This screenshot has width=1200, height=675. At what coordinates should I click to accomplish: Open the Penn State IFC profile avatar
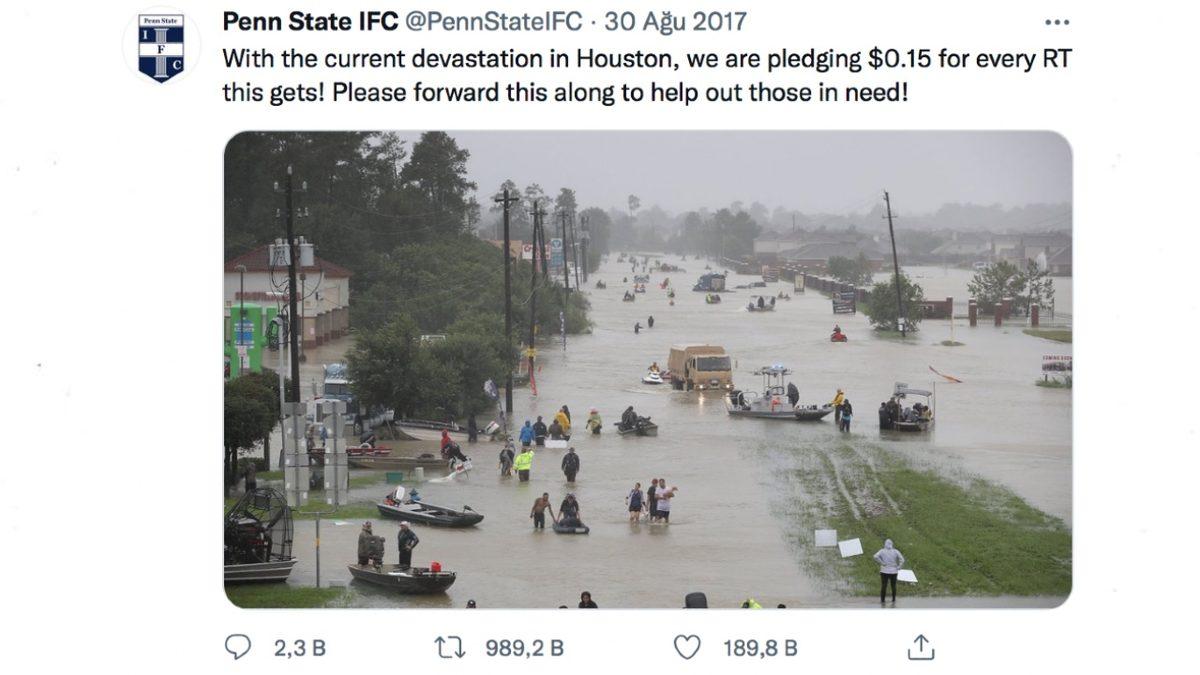click(161, 46)
